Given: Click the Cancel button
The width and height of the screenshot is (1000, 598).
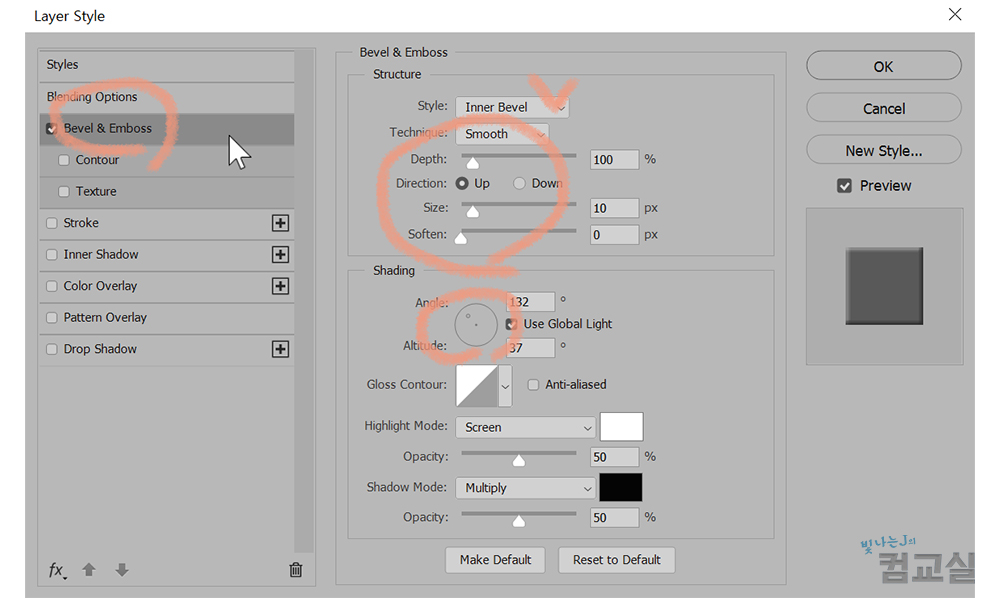Looking at the screenshot, I should (x=883, y=108).
